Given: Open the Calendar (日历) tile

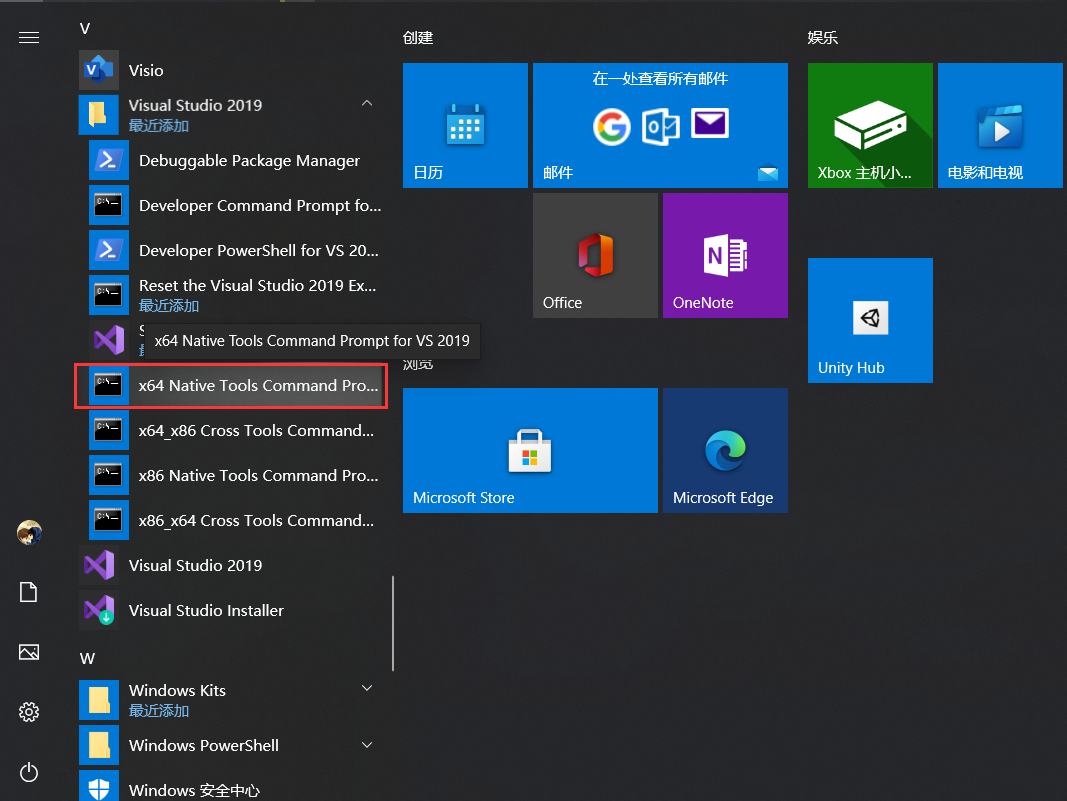Looking at the screenshot, I should [465, 125].
